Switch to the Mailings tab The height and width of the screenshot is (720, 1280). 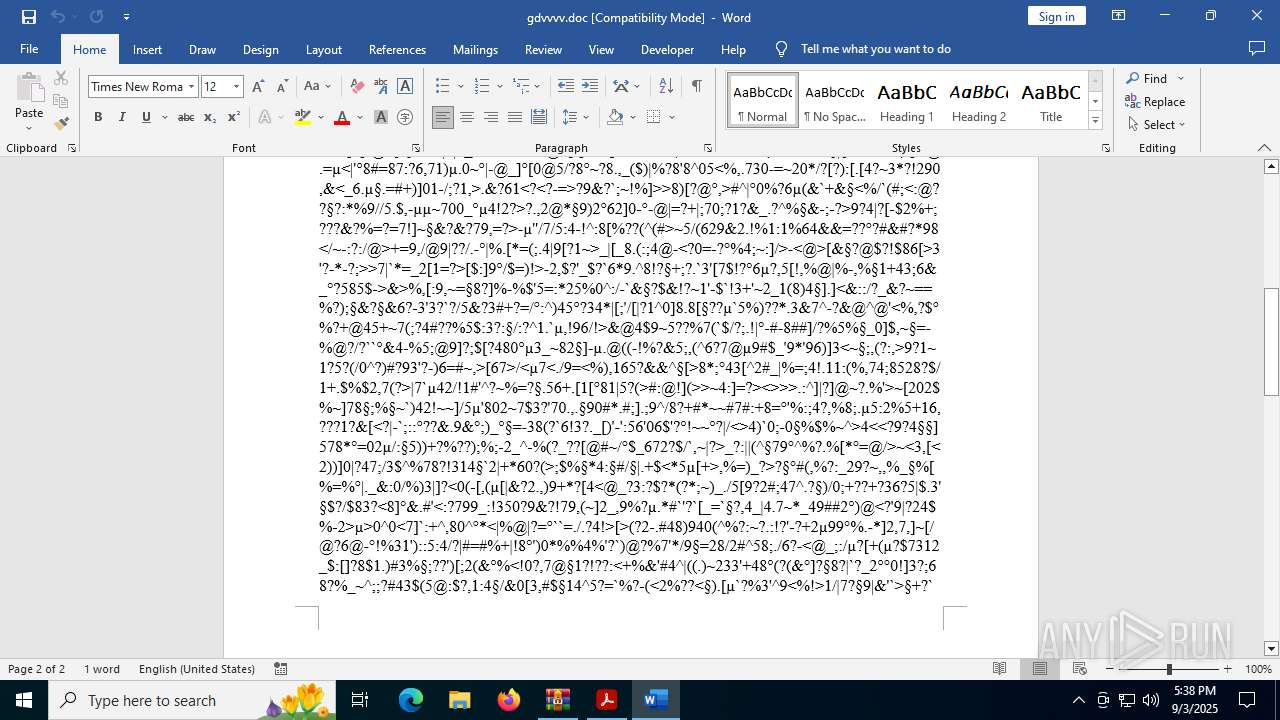click(475, 49)
